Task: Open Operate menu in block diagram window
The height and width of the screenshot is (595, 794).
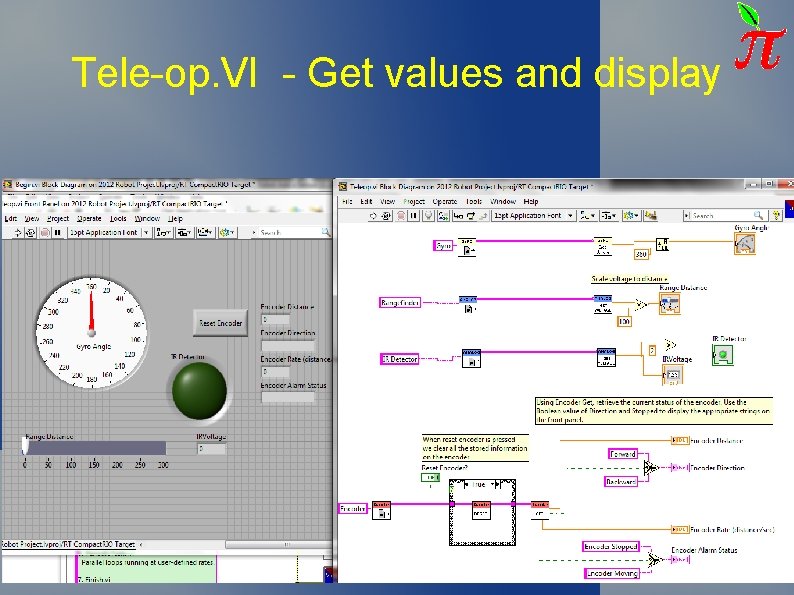Action: tap(445, 202)
